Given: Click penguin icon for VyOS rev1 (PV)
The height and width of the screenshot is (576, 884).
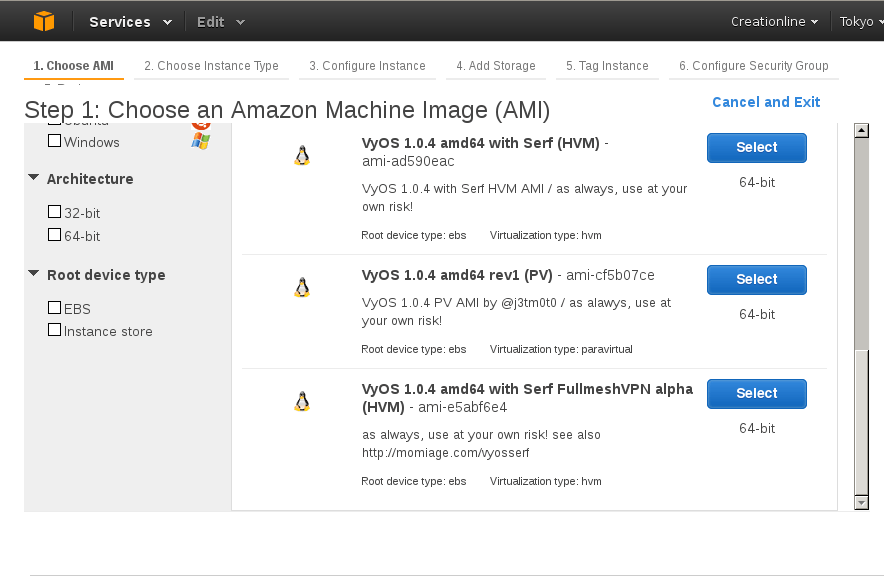Looking at the screenshot, I should tap(302, 287).
